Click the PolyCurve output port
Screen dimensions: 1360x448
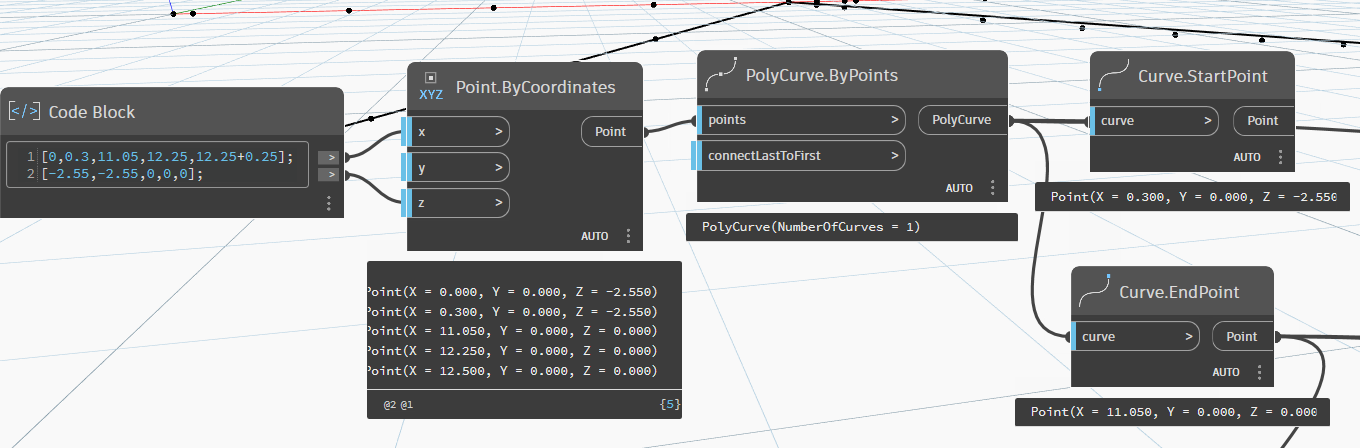coord(964,120)
